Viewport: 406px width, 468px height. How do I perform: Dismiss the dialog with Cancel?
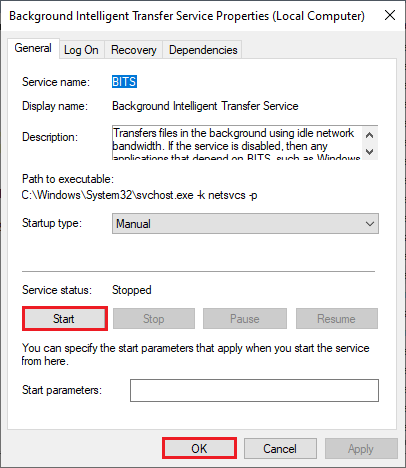click(280, 449)
